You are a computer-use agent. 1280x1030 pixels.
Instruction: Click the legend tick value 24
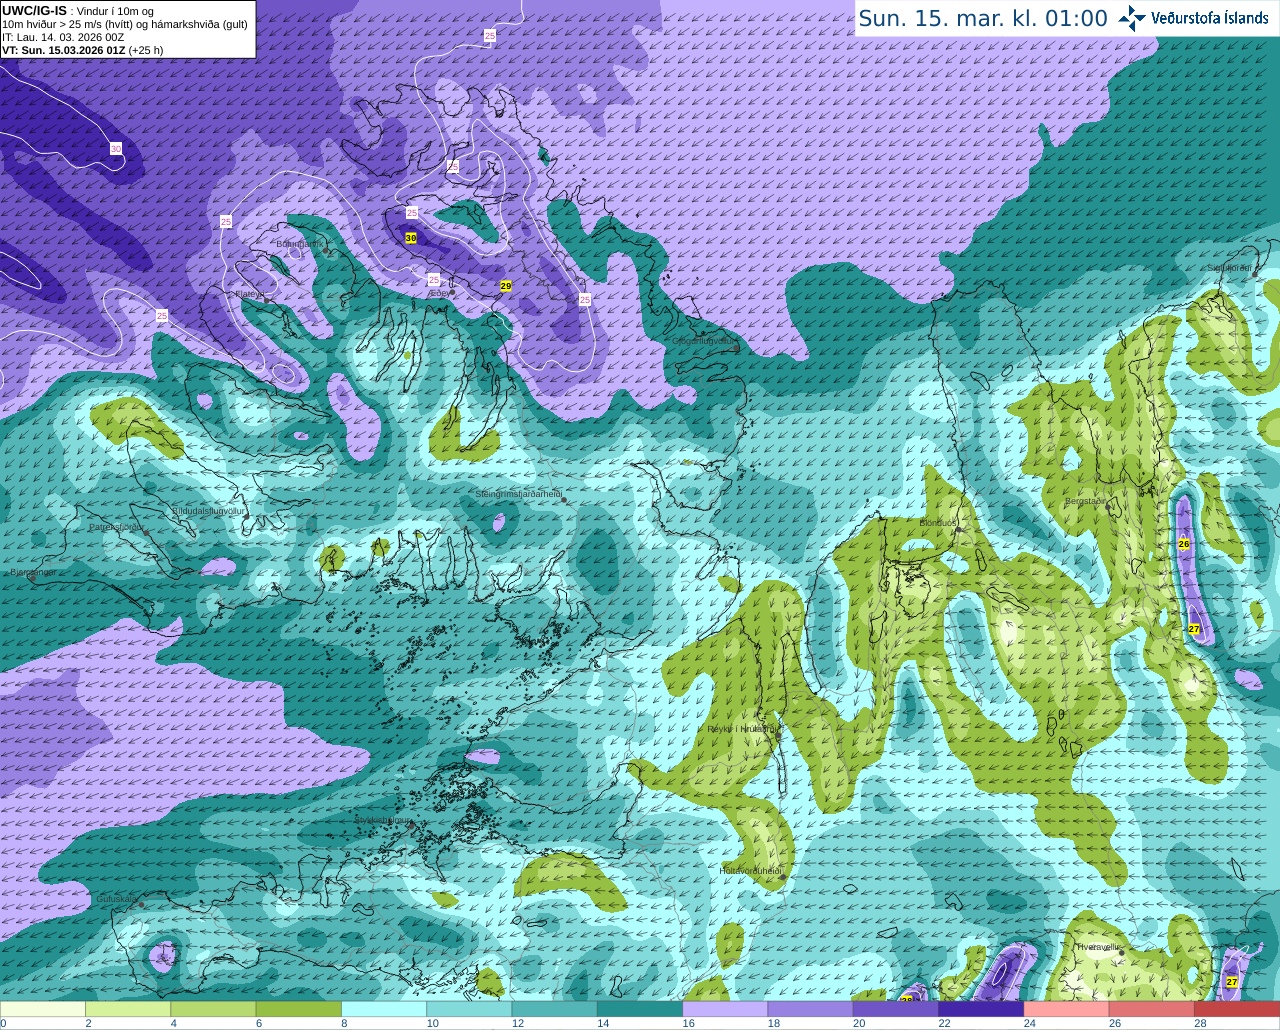(1029, 1023)
